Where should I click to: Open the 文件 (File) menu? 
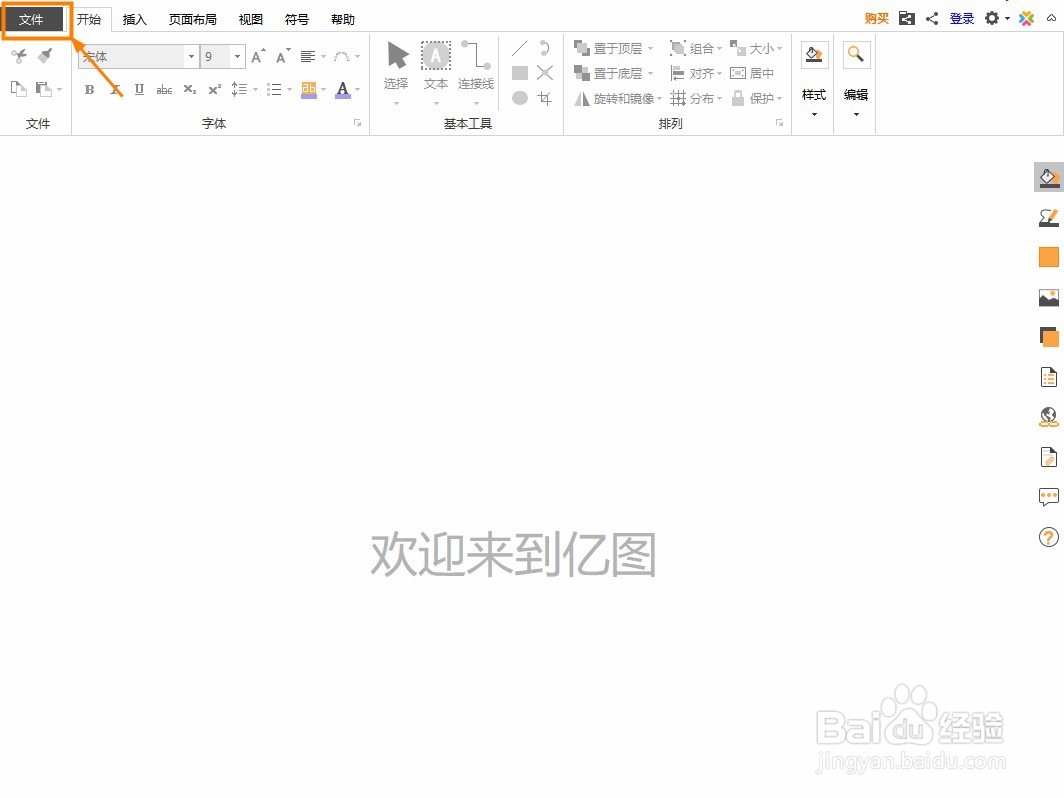point(33,18)
